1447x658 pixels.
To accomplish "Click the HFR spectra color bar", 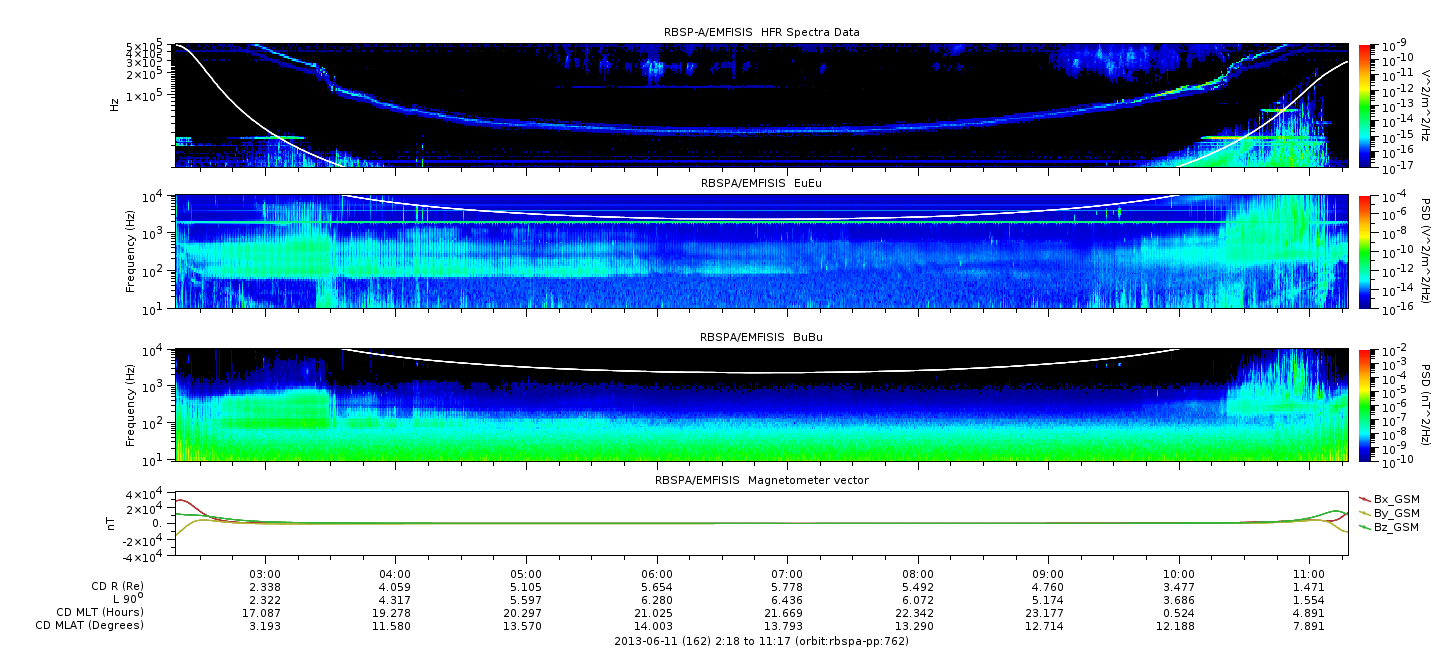I will click(x=1365, y=105).
